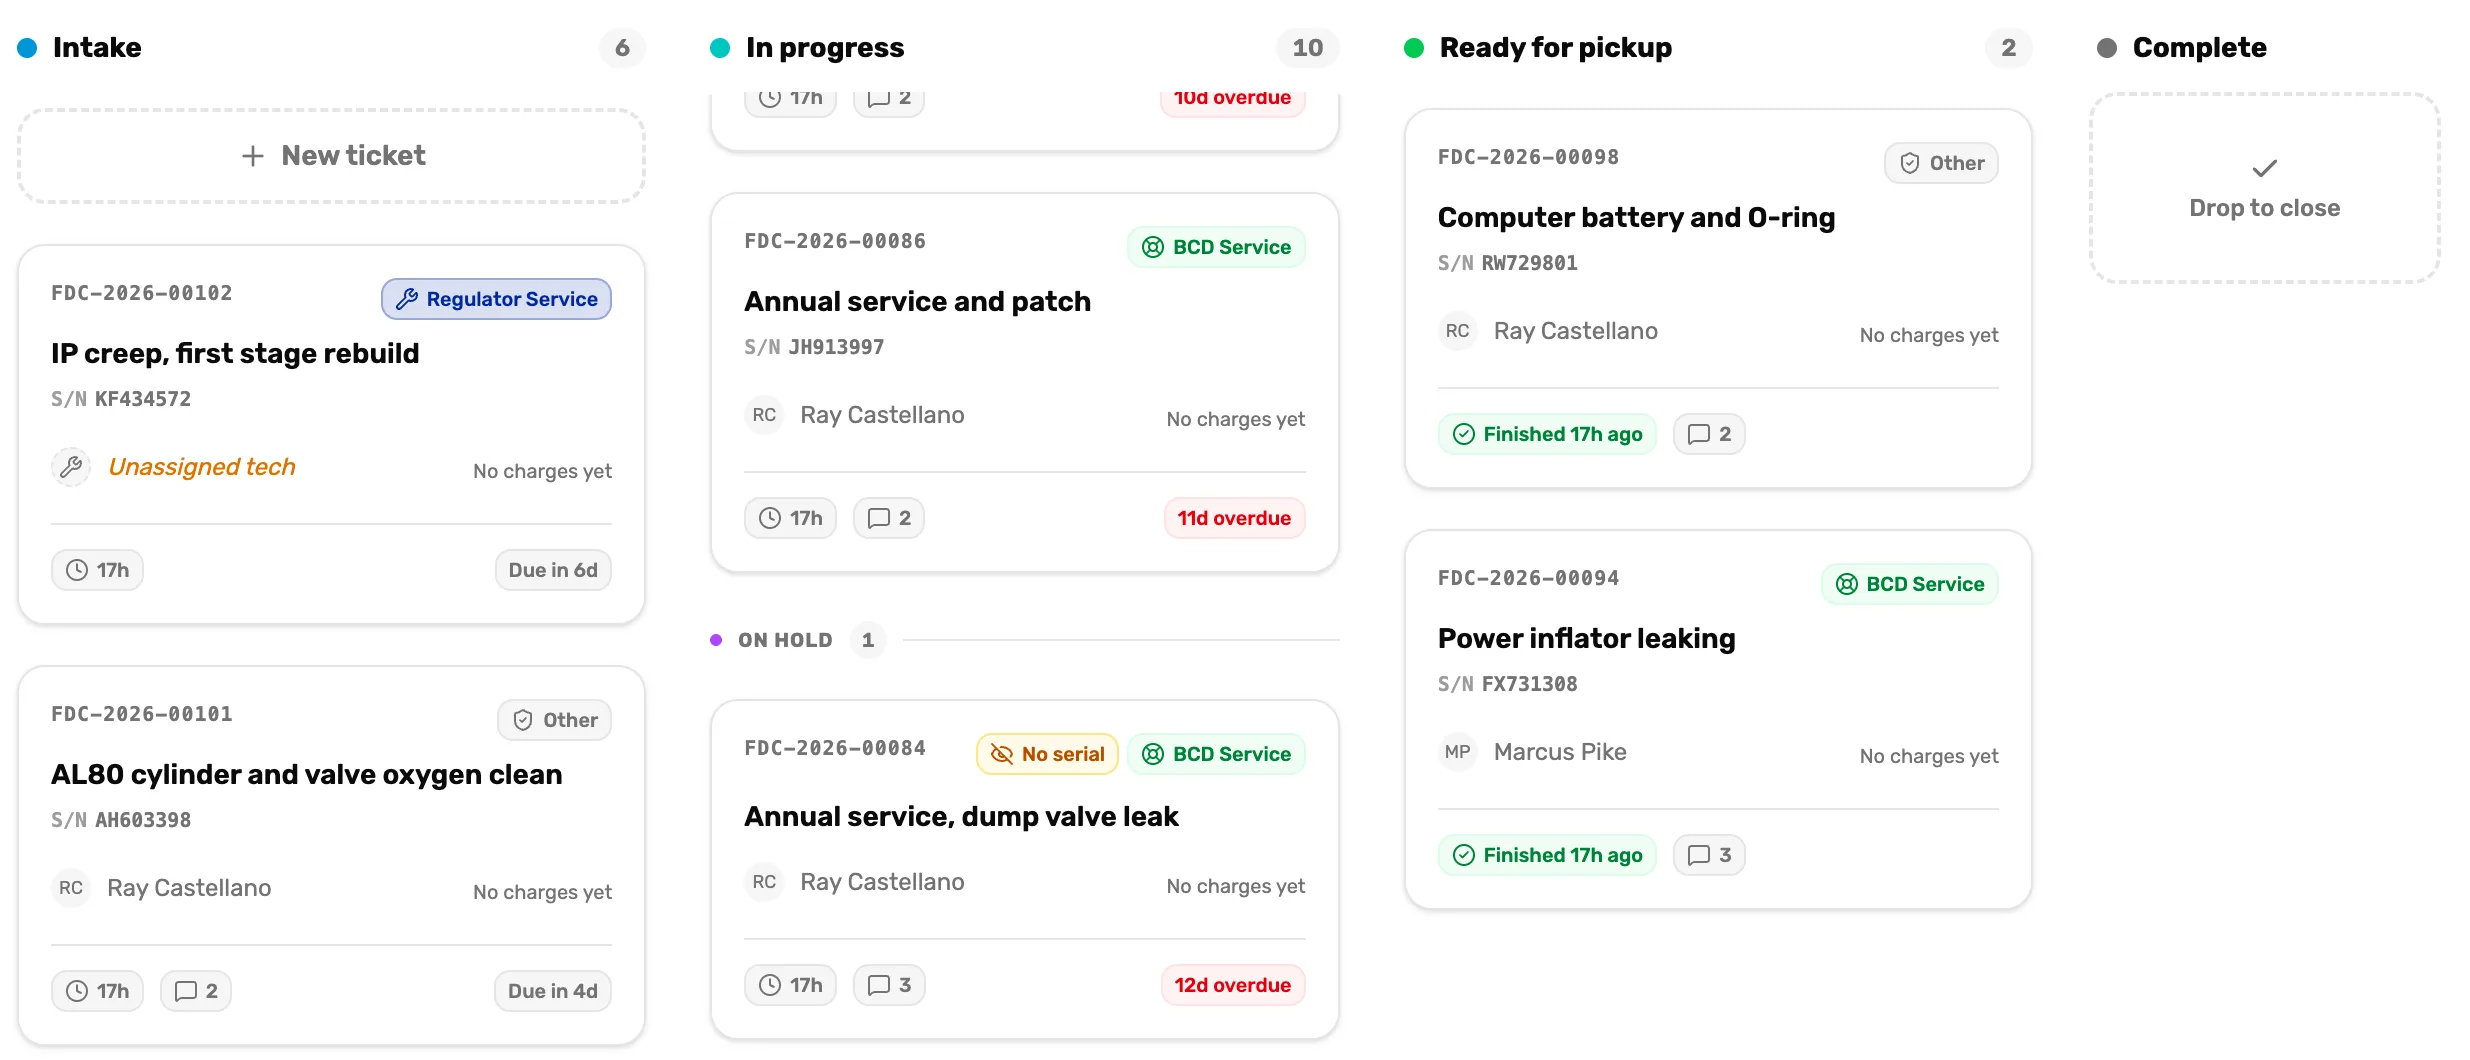Select the Regulator Service tag on FDC-2026-00102
Image resolution: width=2470 pixels, height=1060 pixels.
(496, 299)
